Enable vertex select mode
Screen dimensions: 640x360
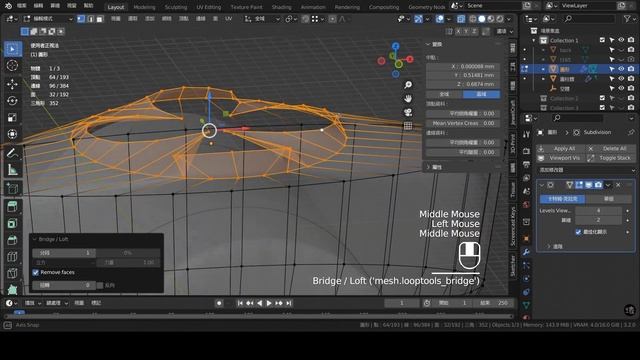point(81,19)
